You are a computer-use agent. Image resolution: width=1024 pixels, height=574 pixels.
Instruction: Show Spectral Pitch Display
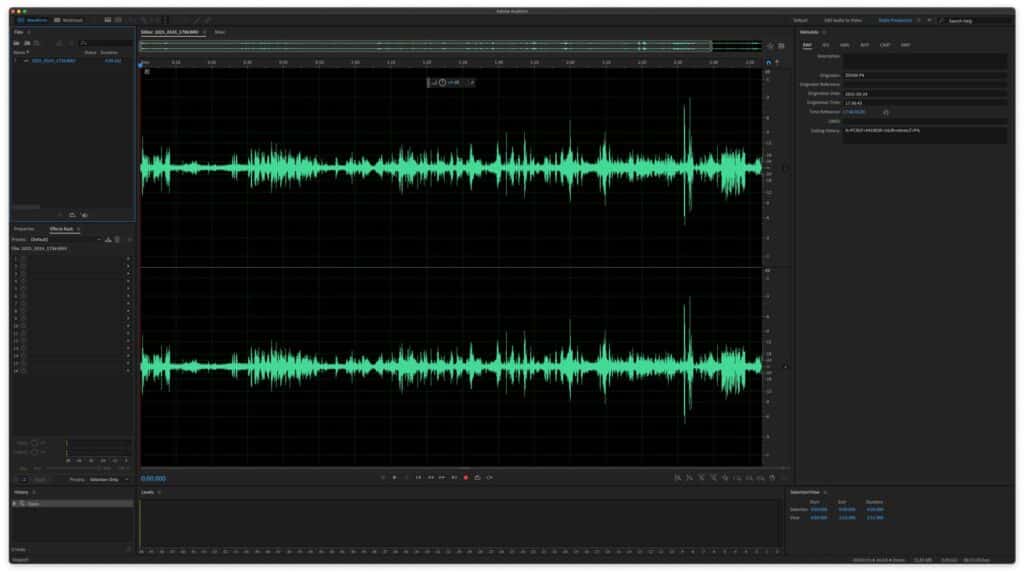point(118,20)
